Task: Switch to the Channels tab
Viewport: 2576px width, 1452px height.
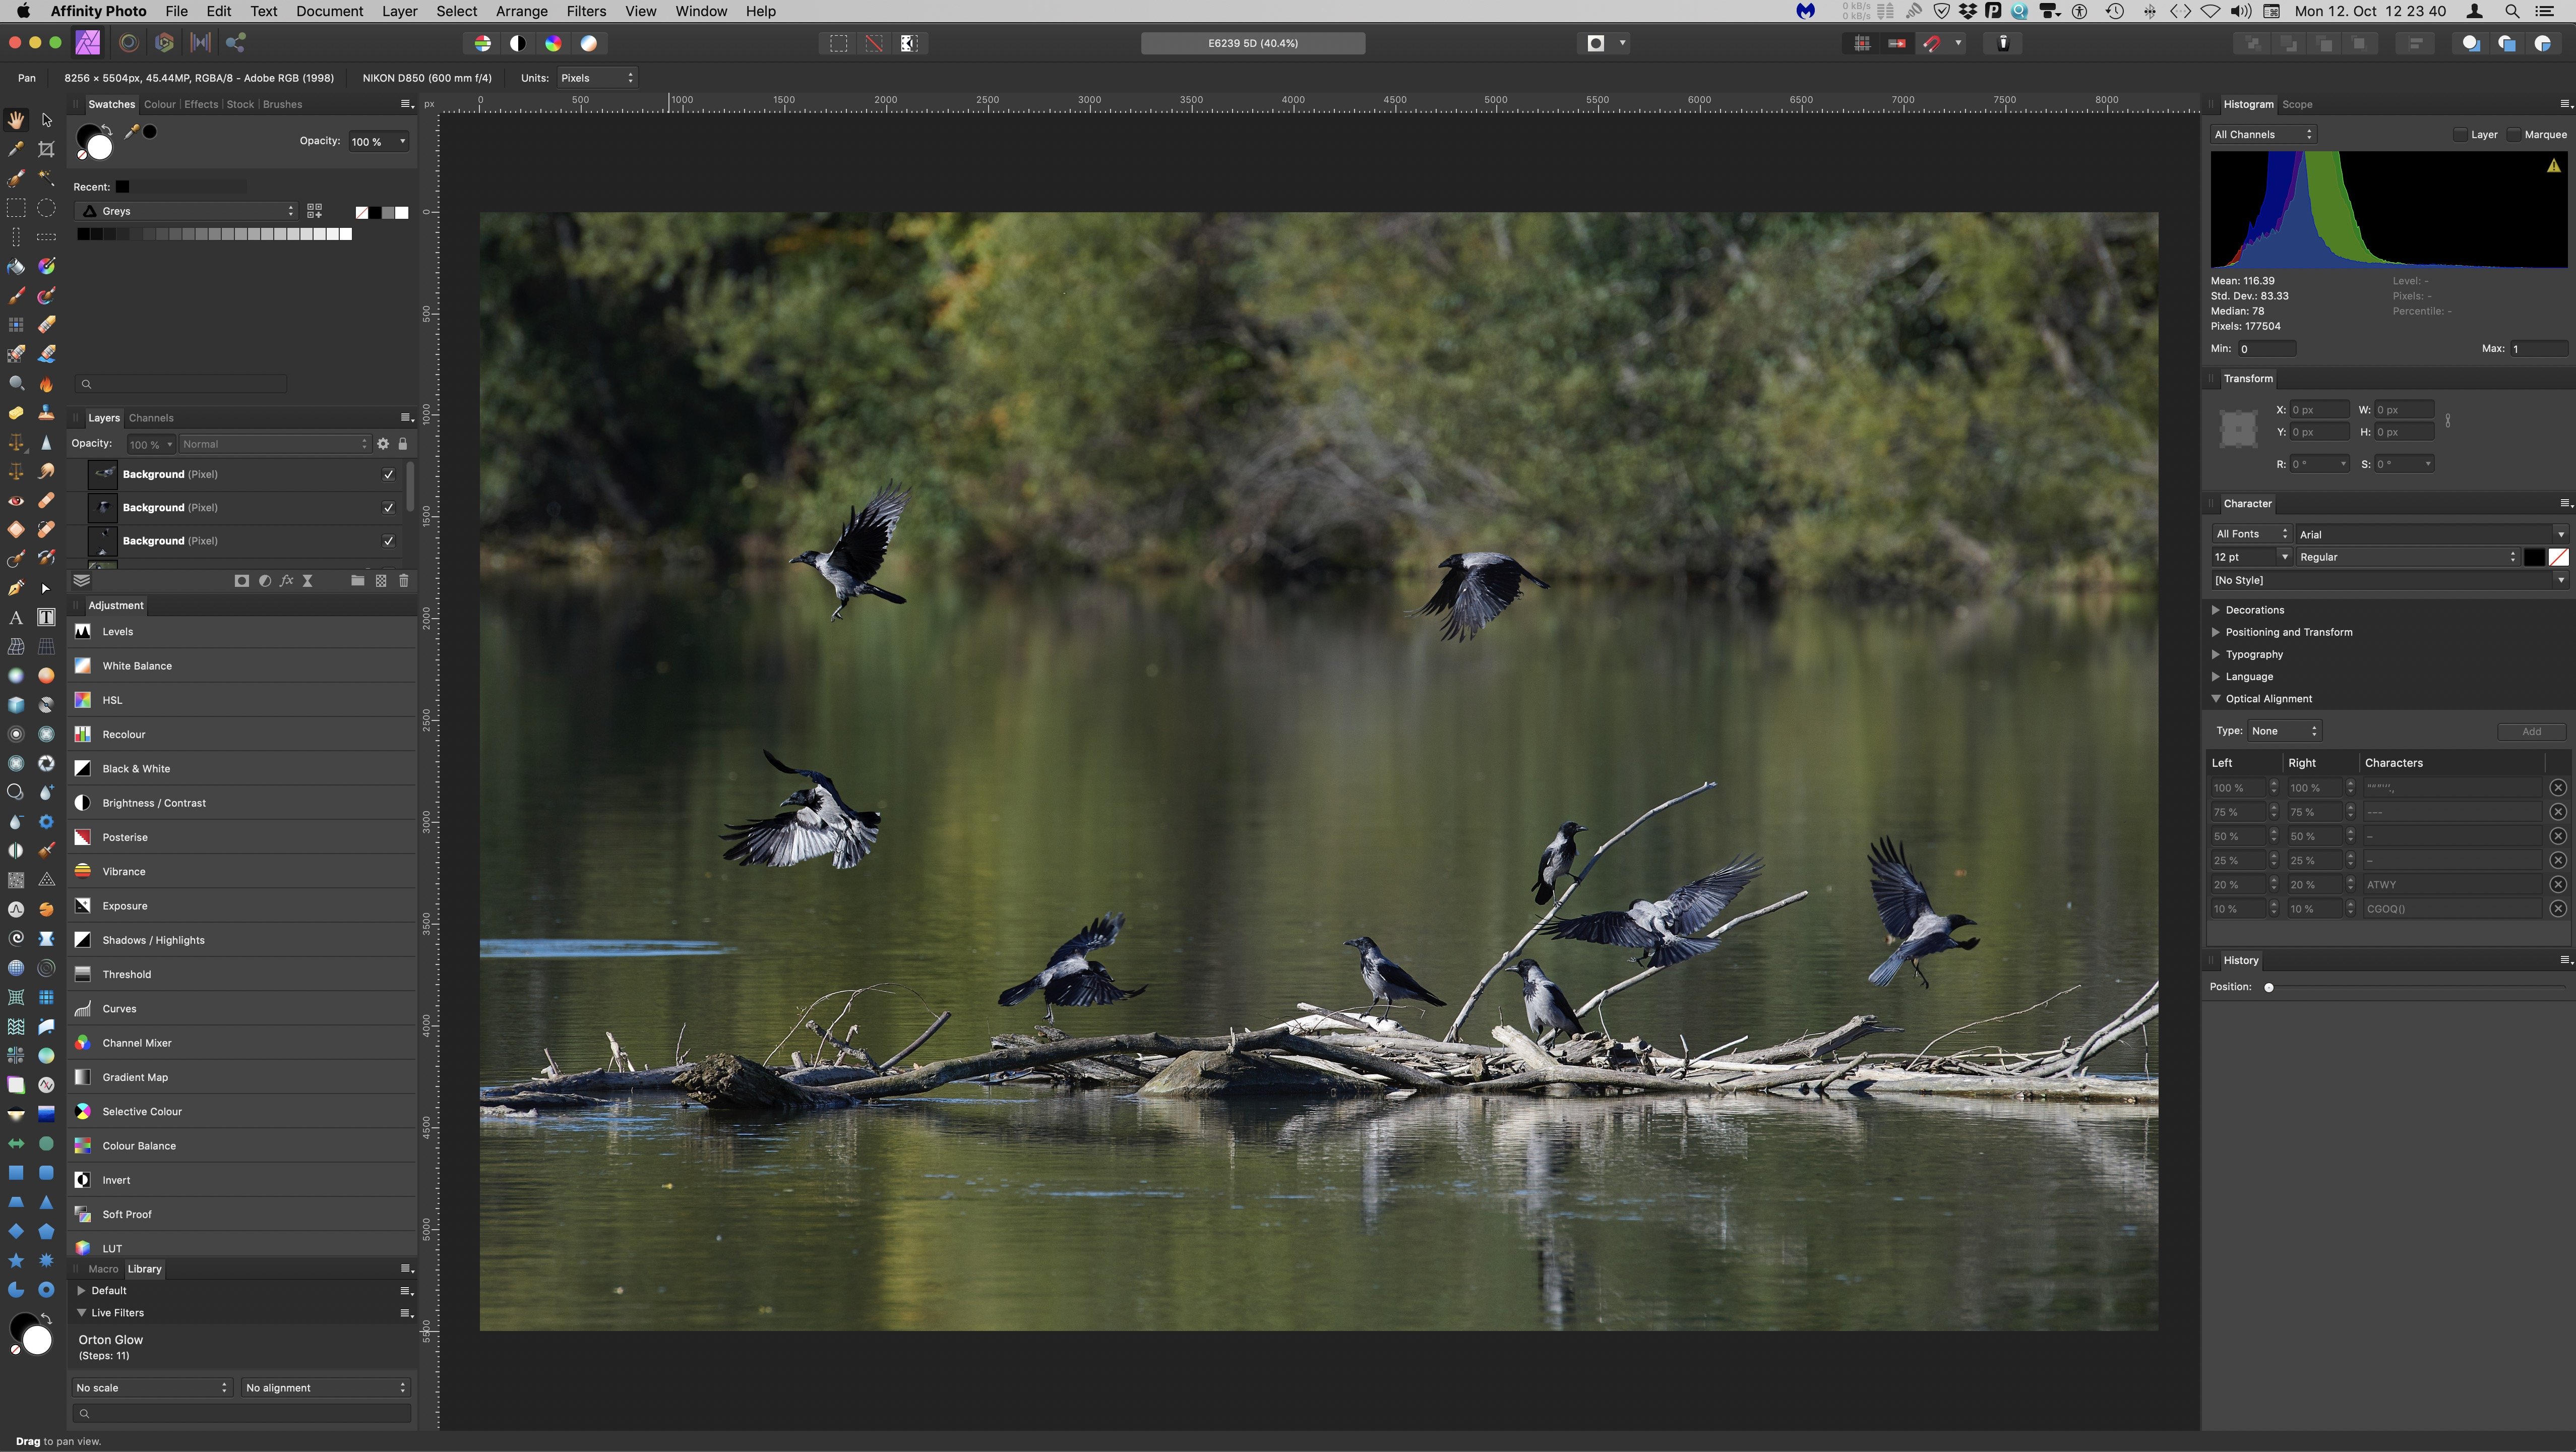Action: click(151, 418)
